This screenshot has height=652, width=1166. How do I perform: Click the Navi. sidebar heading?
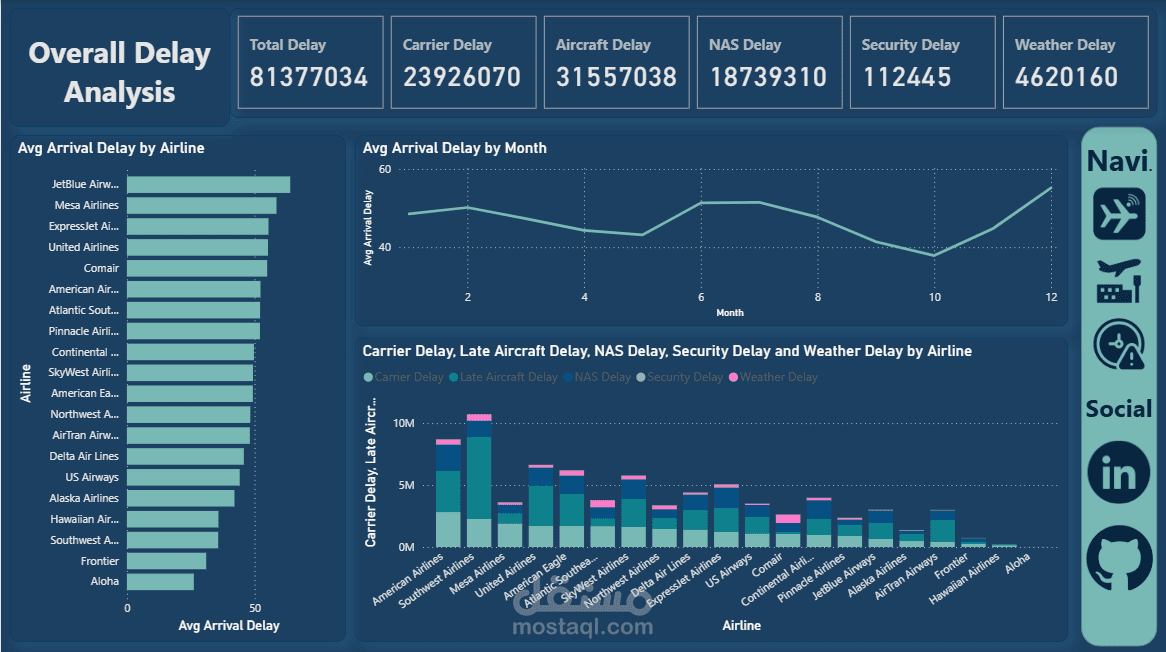coord(1119,161)
